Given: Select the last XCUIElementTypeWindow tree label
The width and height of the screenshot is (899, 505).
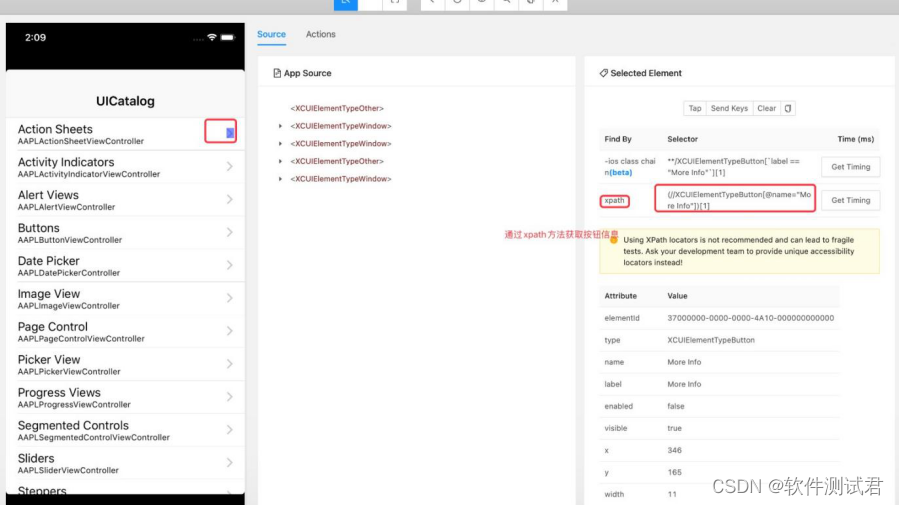Looking at the screenshot, I should [x=341, y=179].
